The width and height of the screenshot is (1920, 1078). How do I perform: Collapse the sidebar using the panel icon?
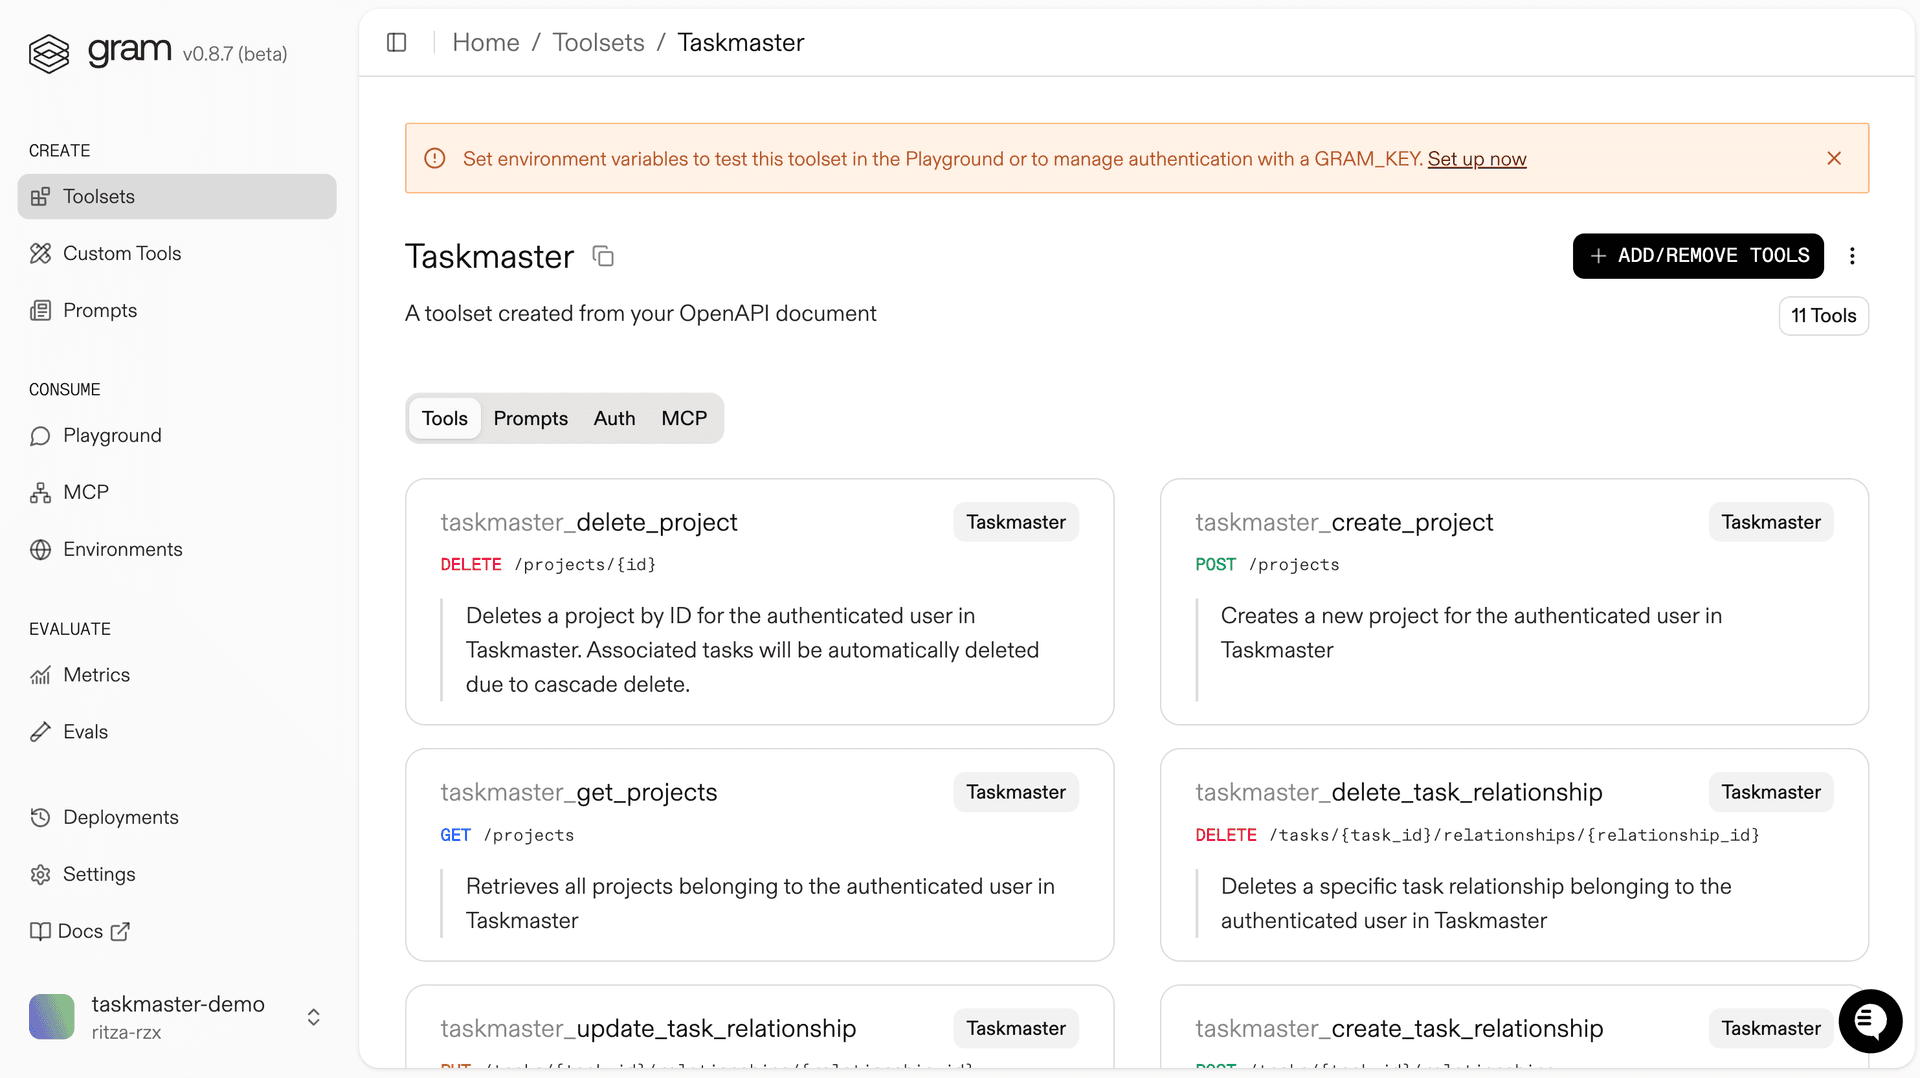tap(396, 42)
